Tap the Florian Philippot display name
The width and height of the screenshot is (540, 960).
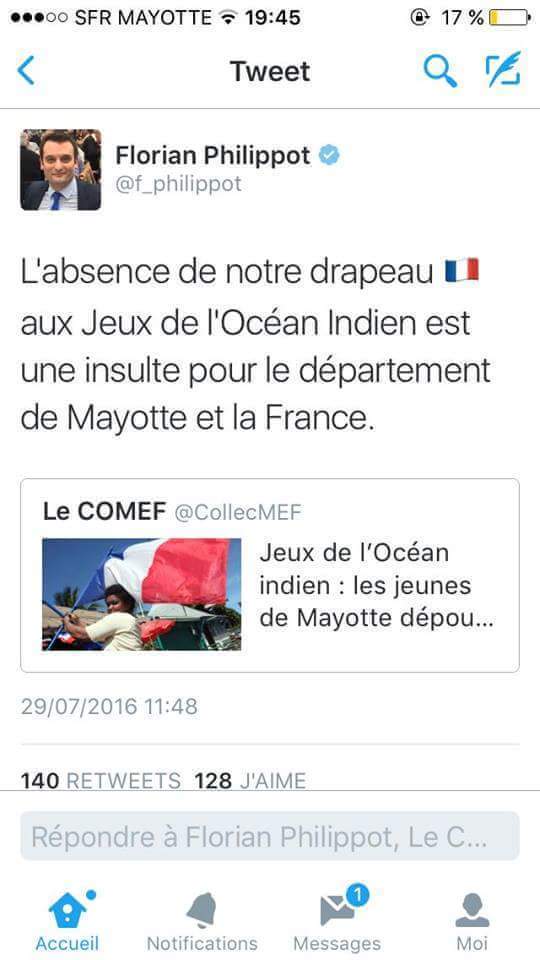pos(213,156)
